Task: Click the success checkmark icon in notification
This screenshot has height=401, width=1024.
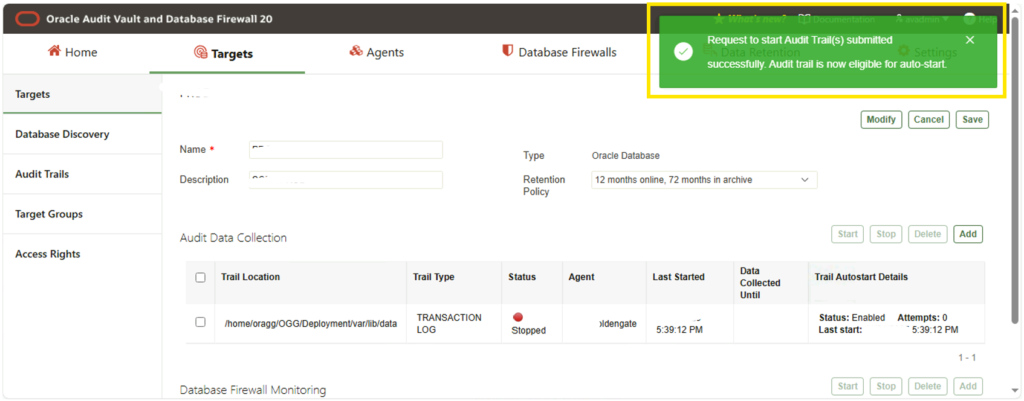Action: click(683, 52)
